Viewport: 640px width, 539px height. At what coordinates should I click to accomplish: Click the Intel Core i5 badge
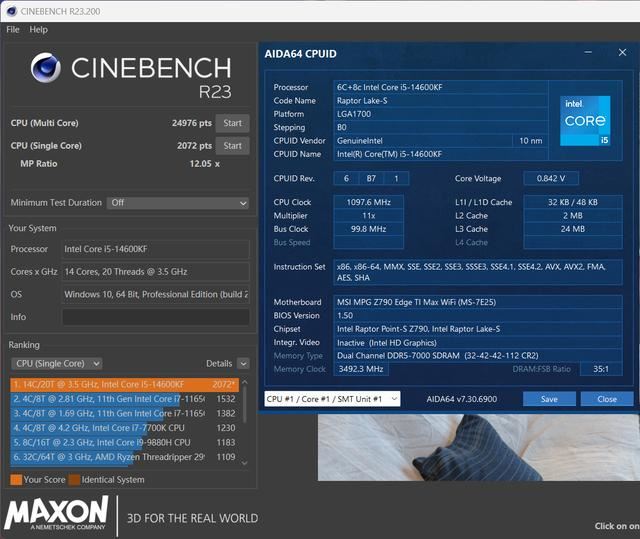pyautogui.click(x=585, y=120)
